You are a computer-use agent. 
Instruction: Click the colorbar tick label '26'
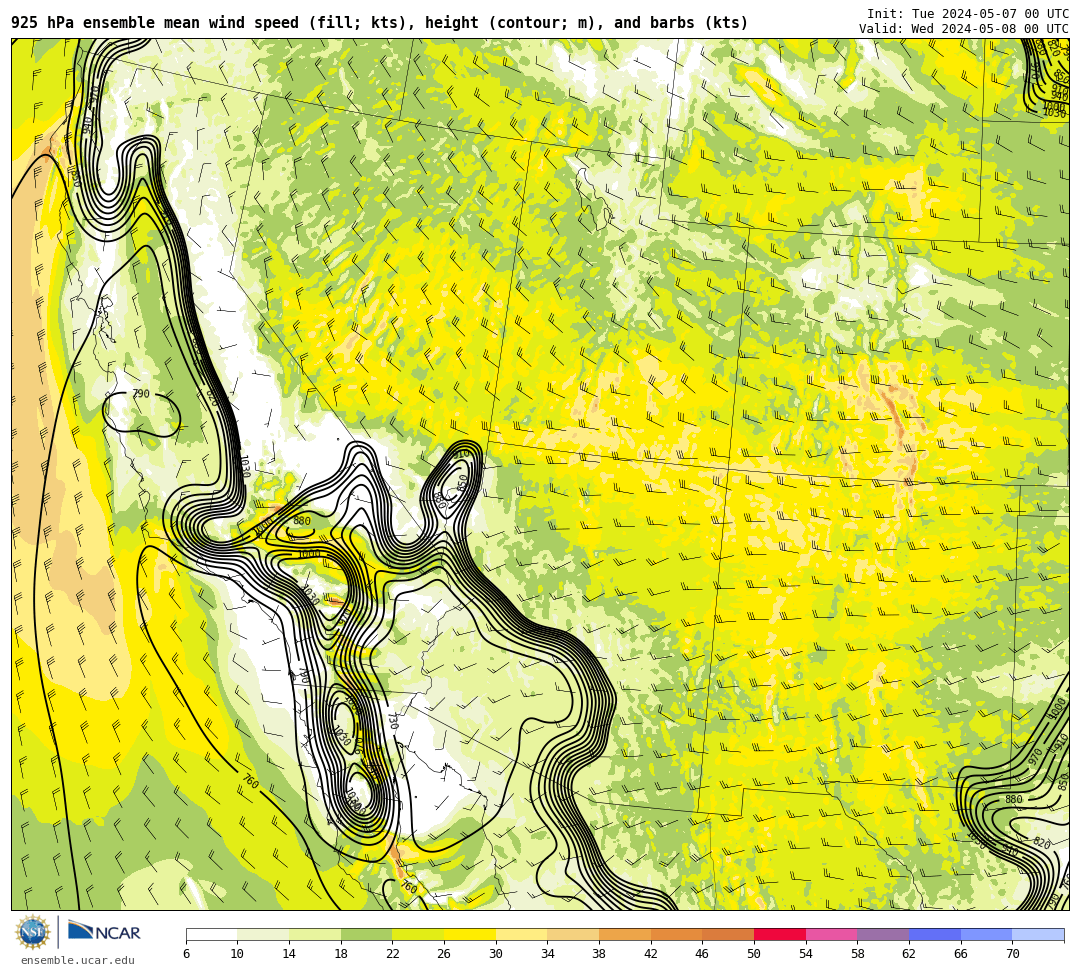pos(444,954)
